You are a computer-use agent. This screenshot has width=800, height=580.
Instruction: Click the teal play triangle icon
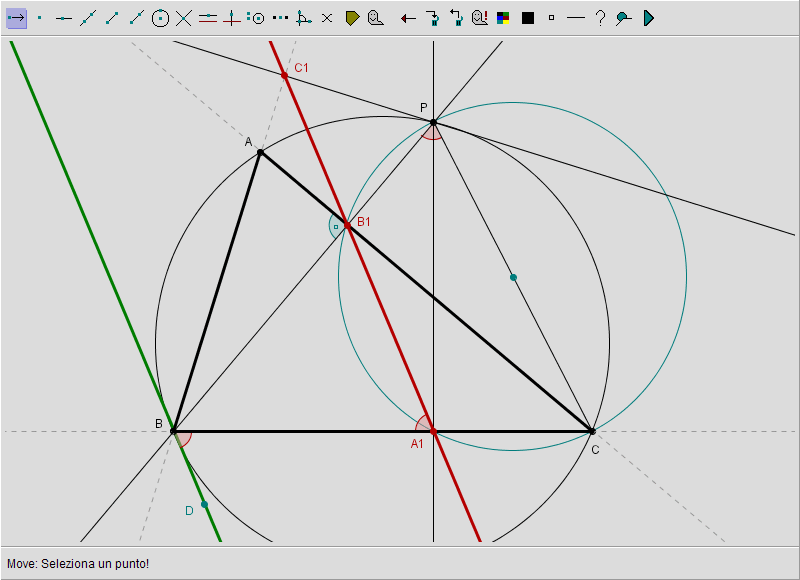648,18
